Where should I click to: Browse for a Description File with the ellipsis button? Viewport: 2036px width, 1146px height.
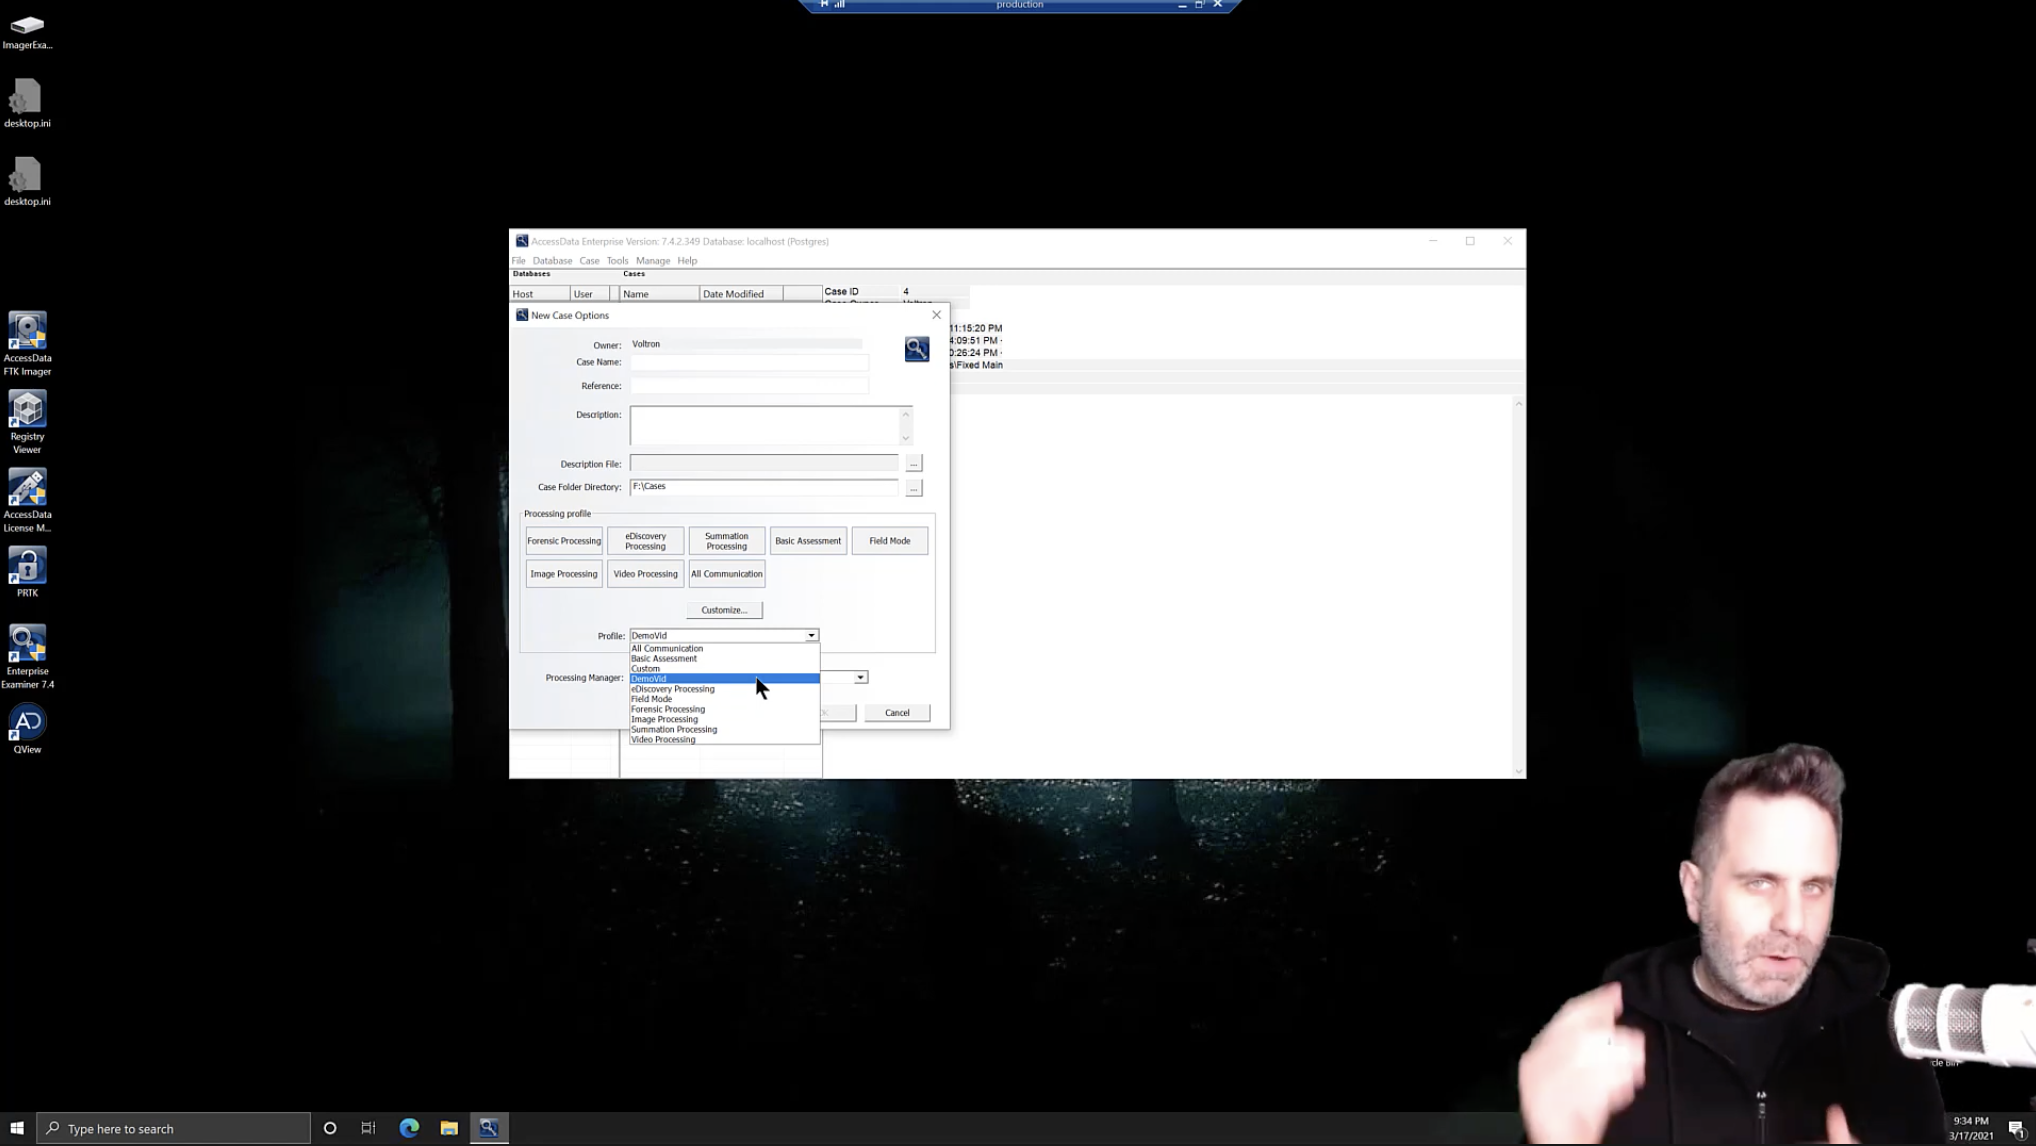913,462
